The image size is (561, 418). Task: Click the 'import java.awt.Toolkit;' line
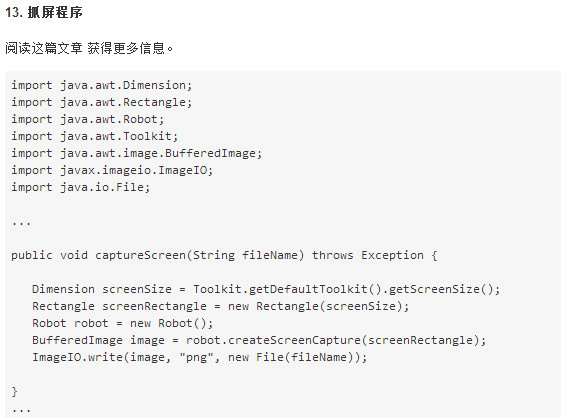(x=94, y=136)
